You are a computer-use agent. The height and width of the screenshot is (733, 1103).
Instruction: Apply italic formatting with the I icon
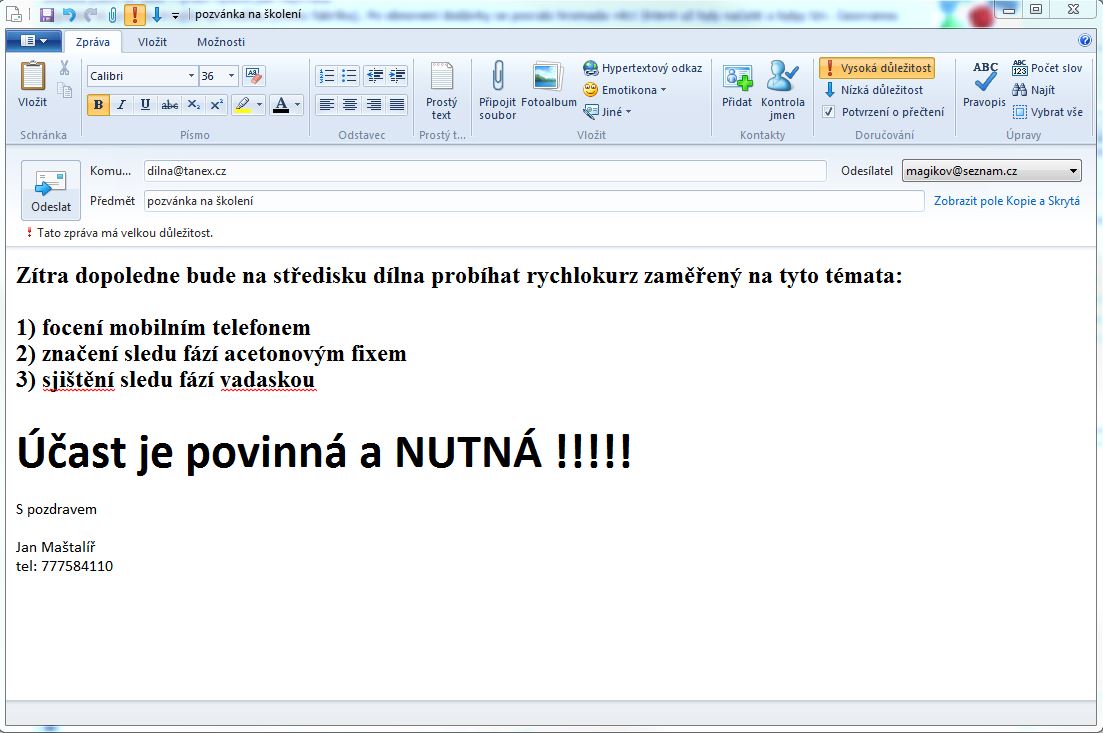[121, 105]
